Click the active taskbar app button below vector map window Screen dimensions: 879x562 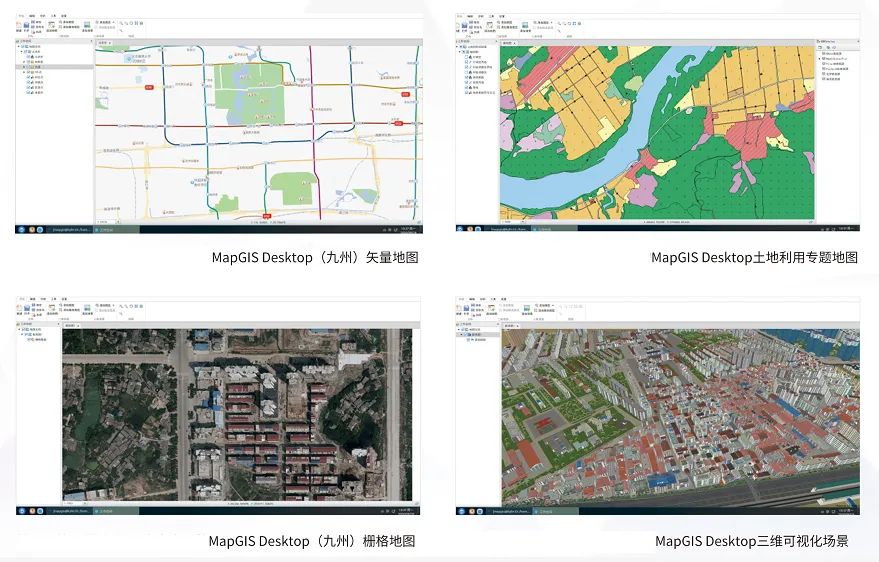117,230
